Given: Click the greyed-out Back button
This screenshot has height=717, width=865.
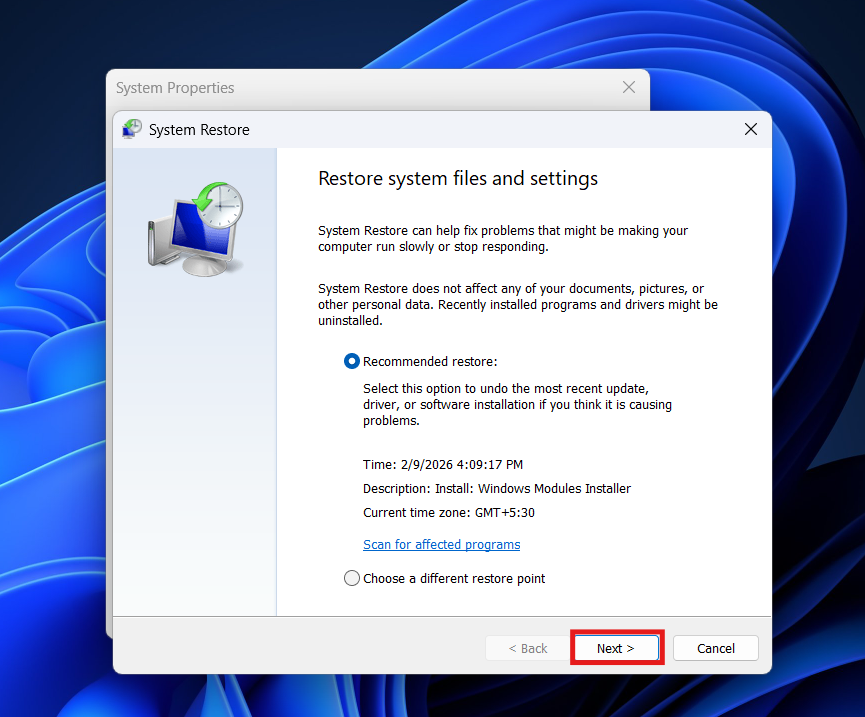Looking at the screenshot, I should pos(527,648).
